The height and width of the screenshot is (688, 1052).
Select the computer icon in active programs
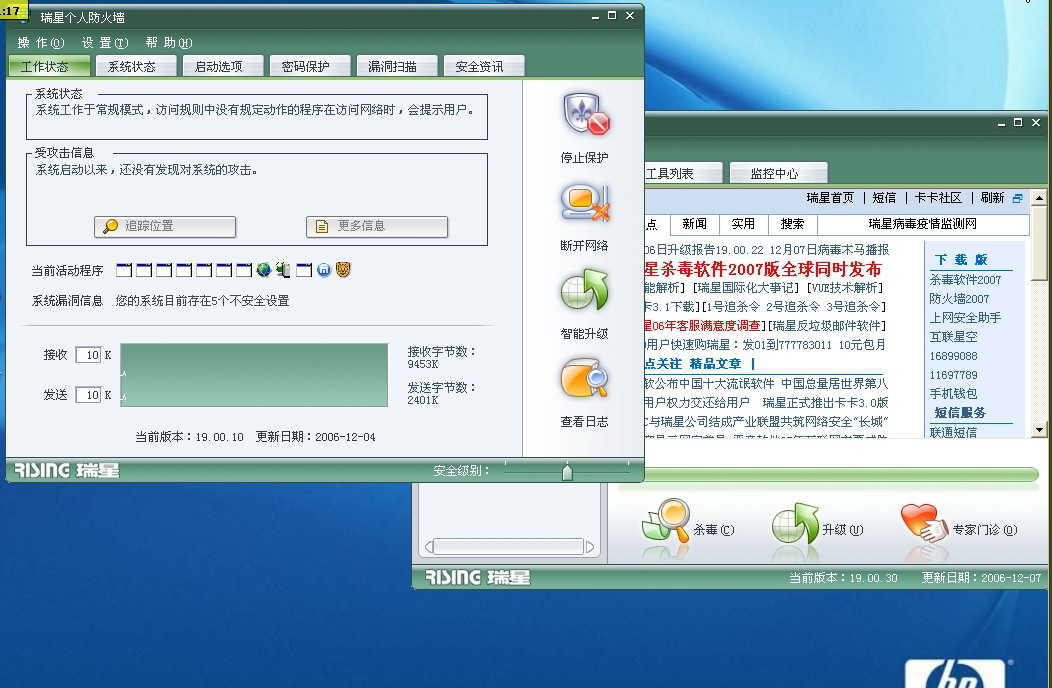point(283,270)
